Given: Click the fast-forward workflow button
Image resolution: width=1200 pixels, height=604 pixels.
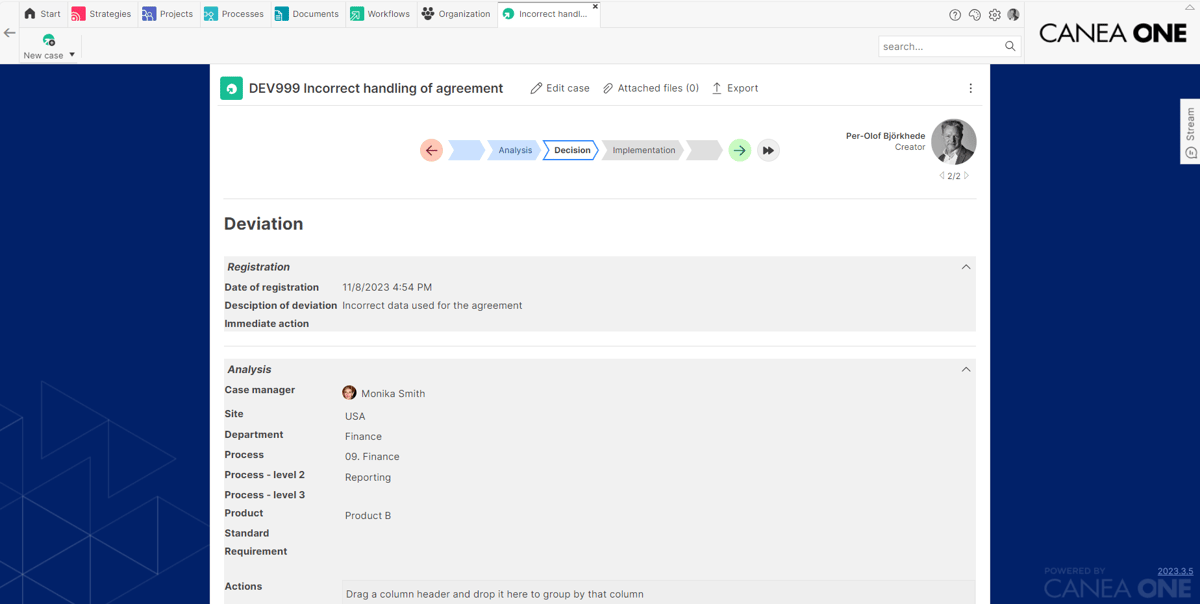Looking at the screenshot, I should coord(768,150).
